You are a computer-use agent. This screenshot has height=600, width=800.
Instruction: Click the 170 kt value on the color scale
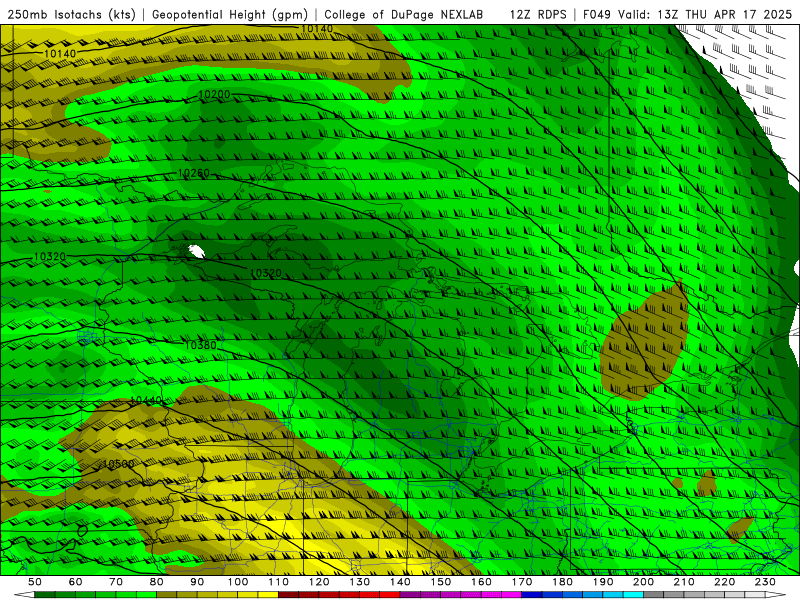pos(522,582)
